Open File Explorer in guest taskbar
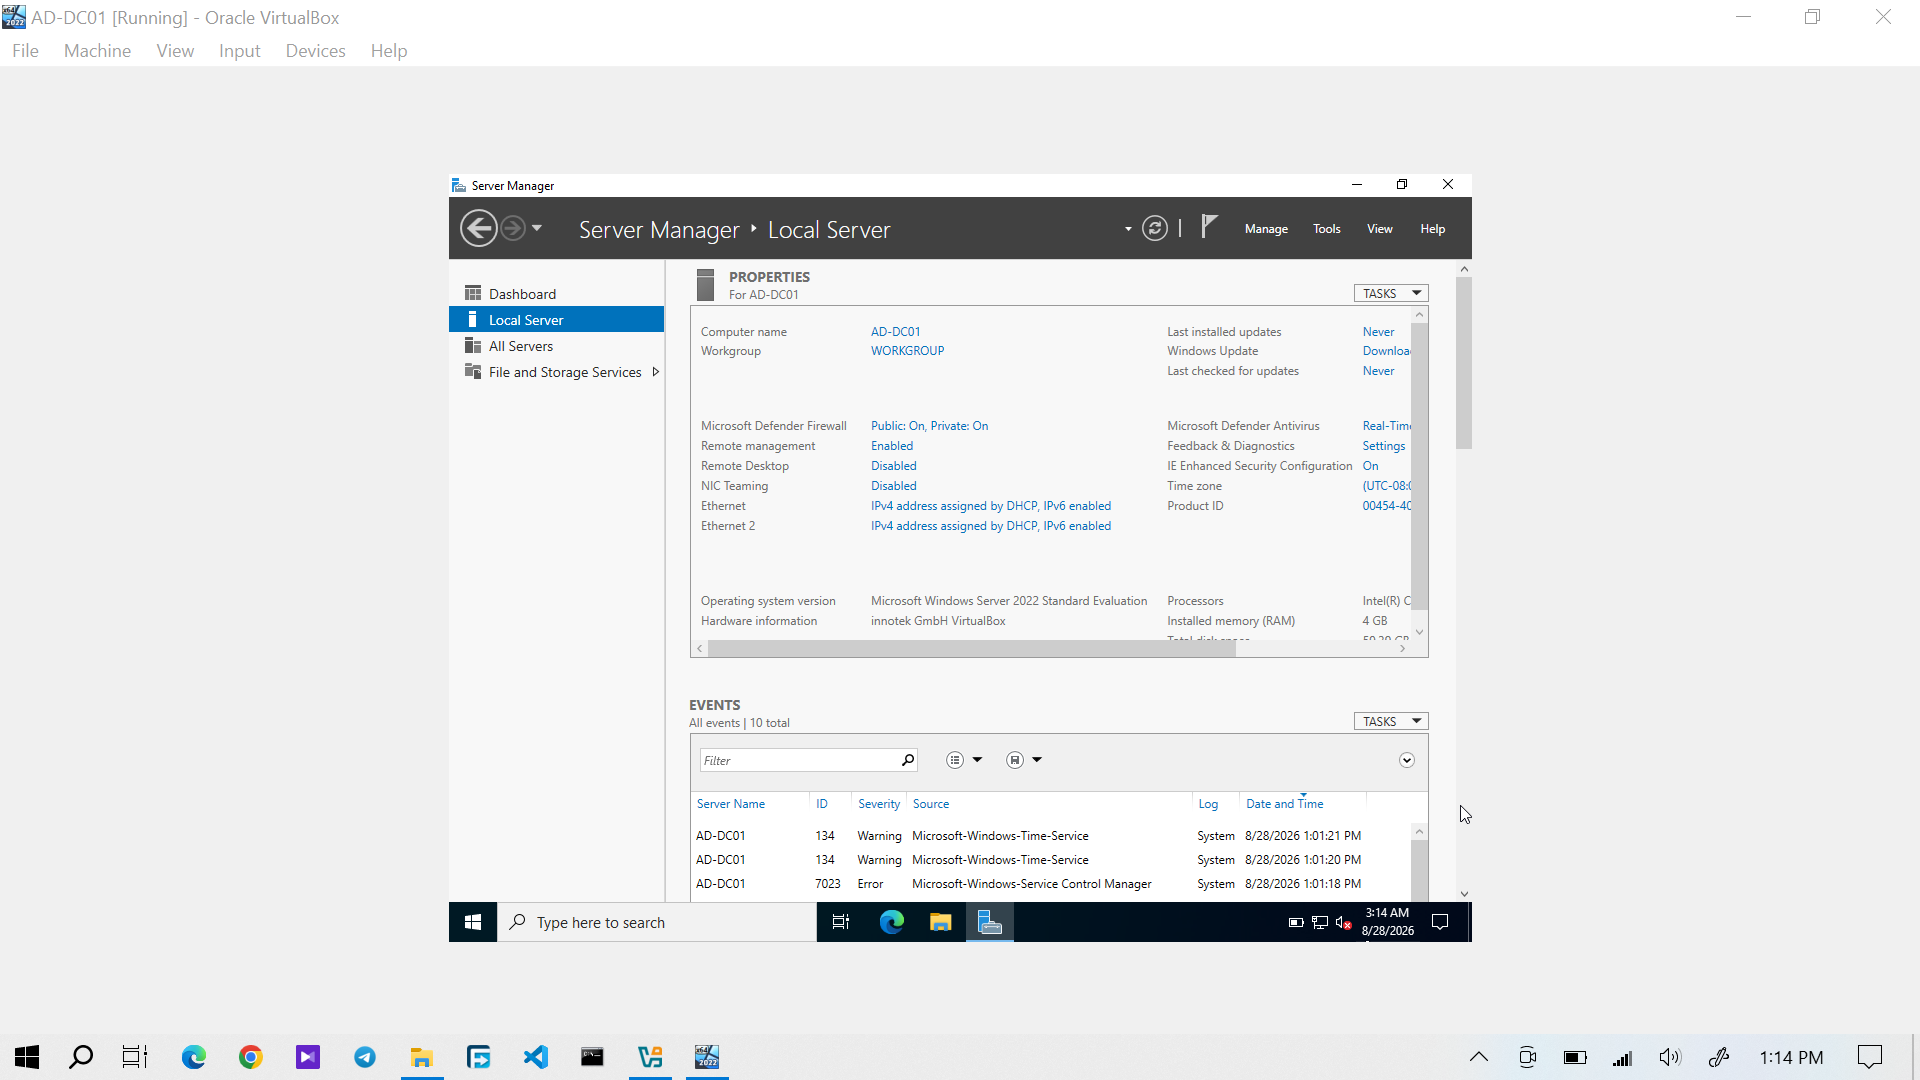The height and width of the screenshot is (1080, 1920). (940, 922)
